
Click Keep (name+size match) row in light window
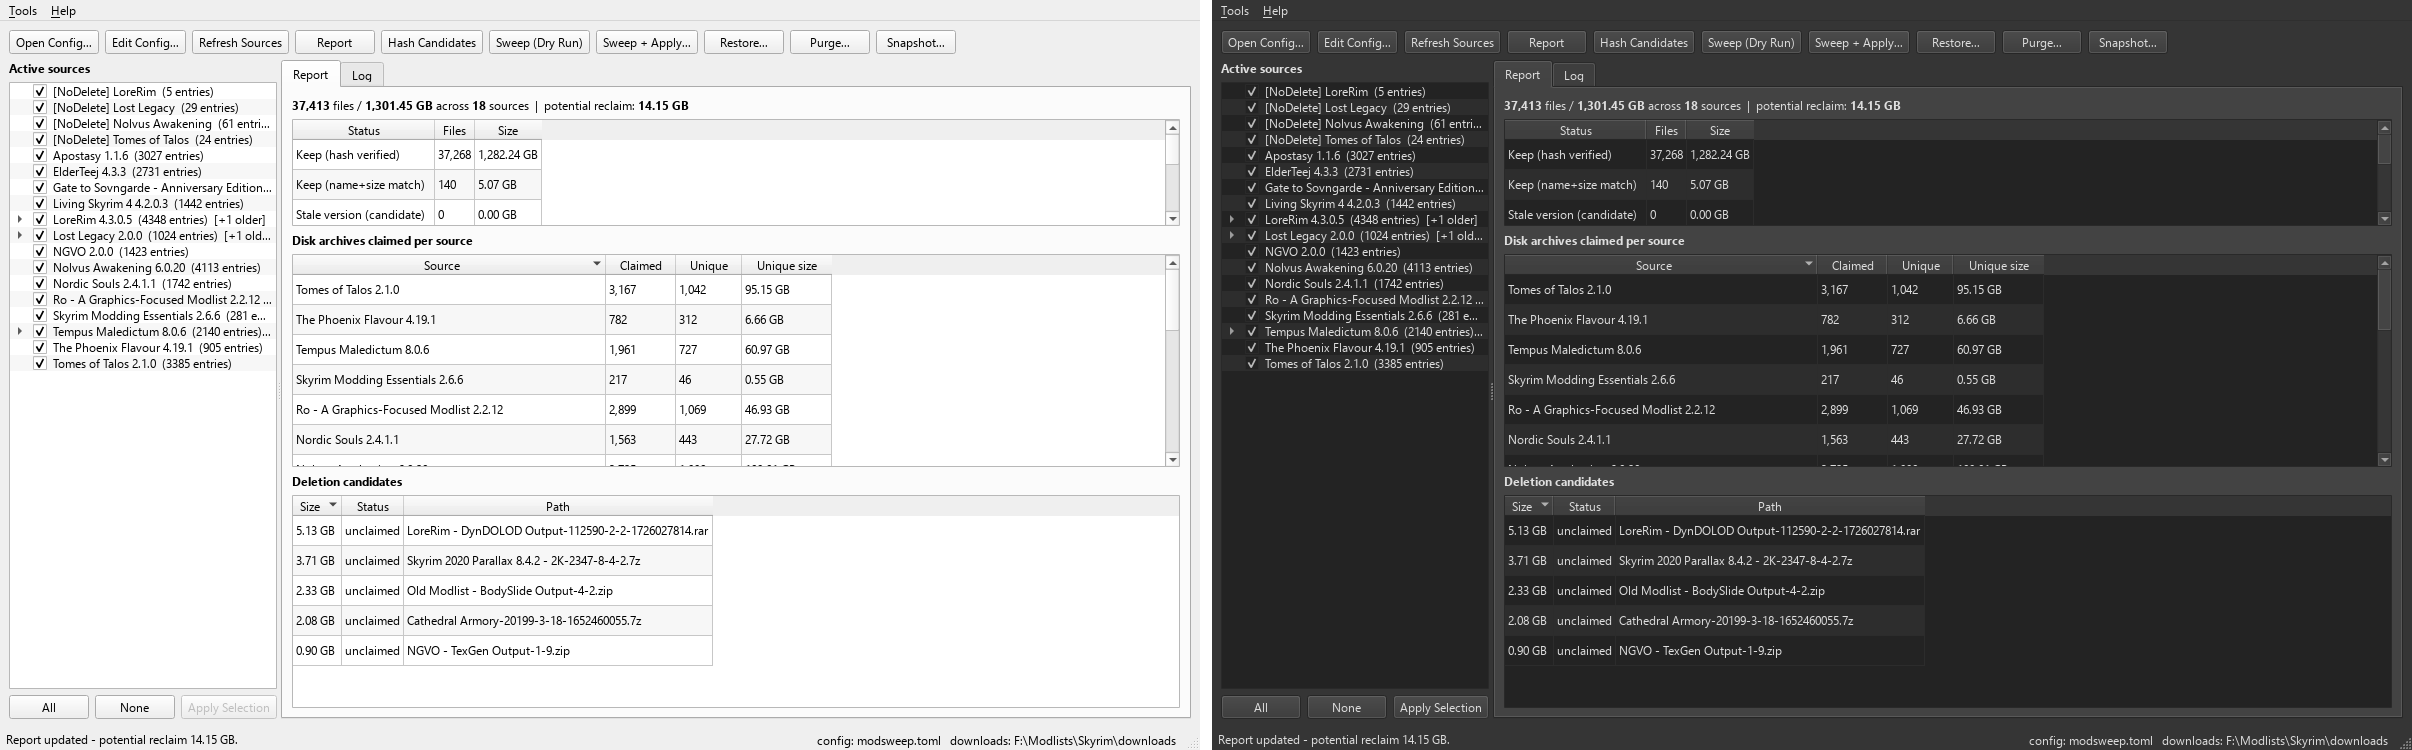click(417, 185)
